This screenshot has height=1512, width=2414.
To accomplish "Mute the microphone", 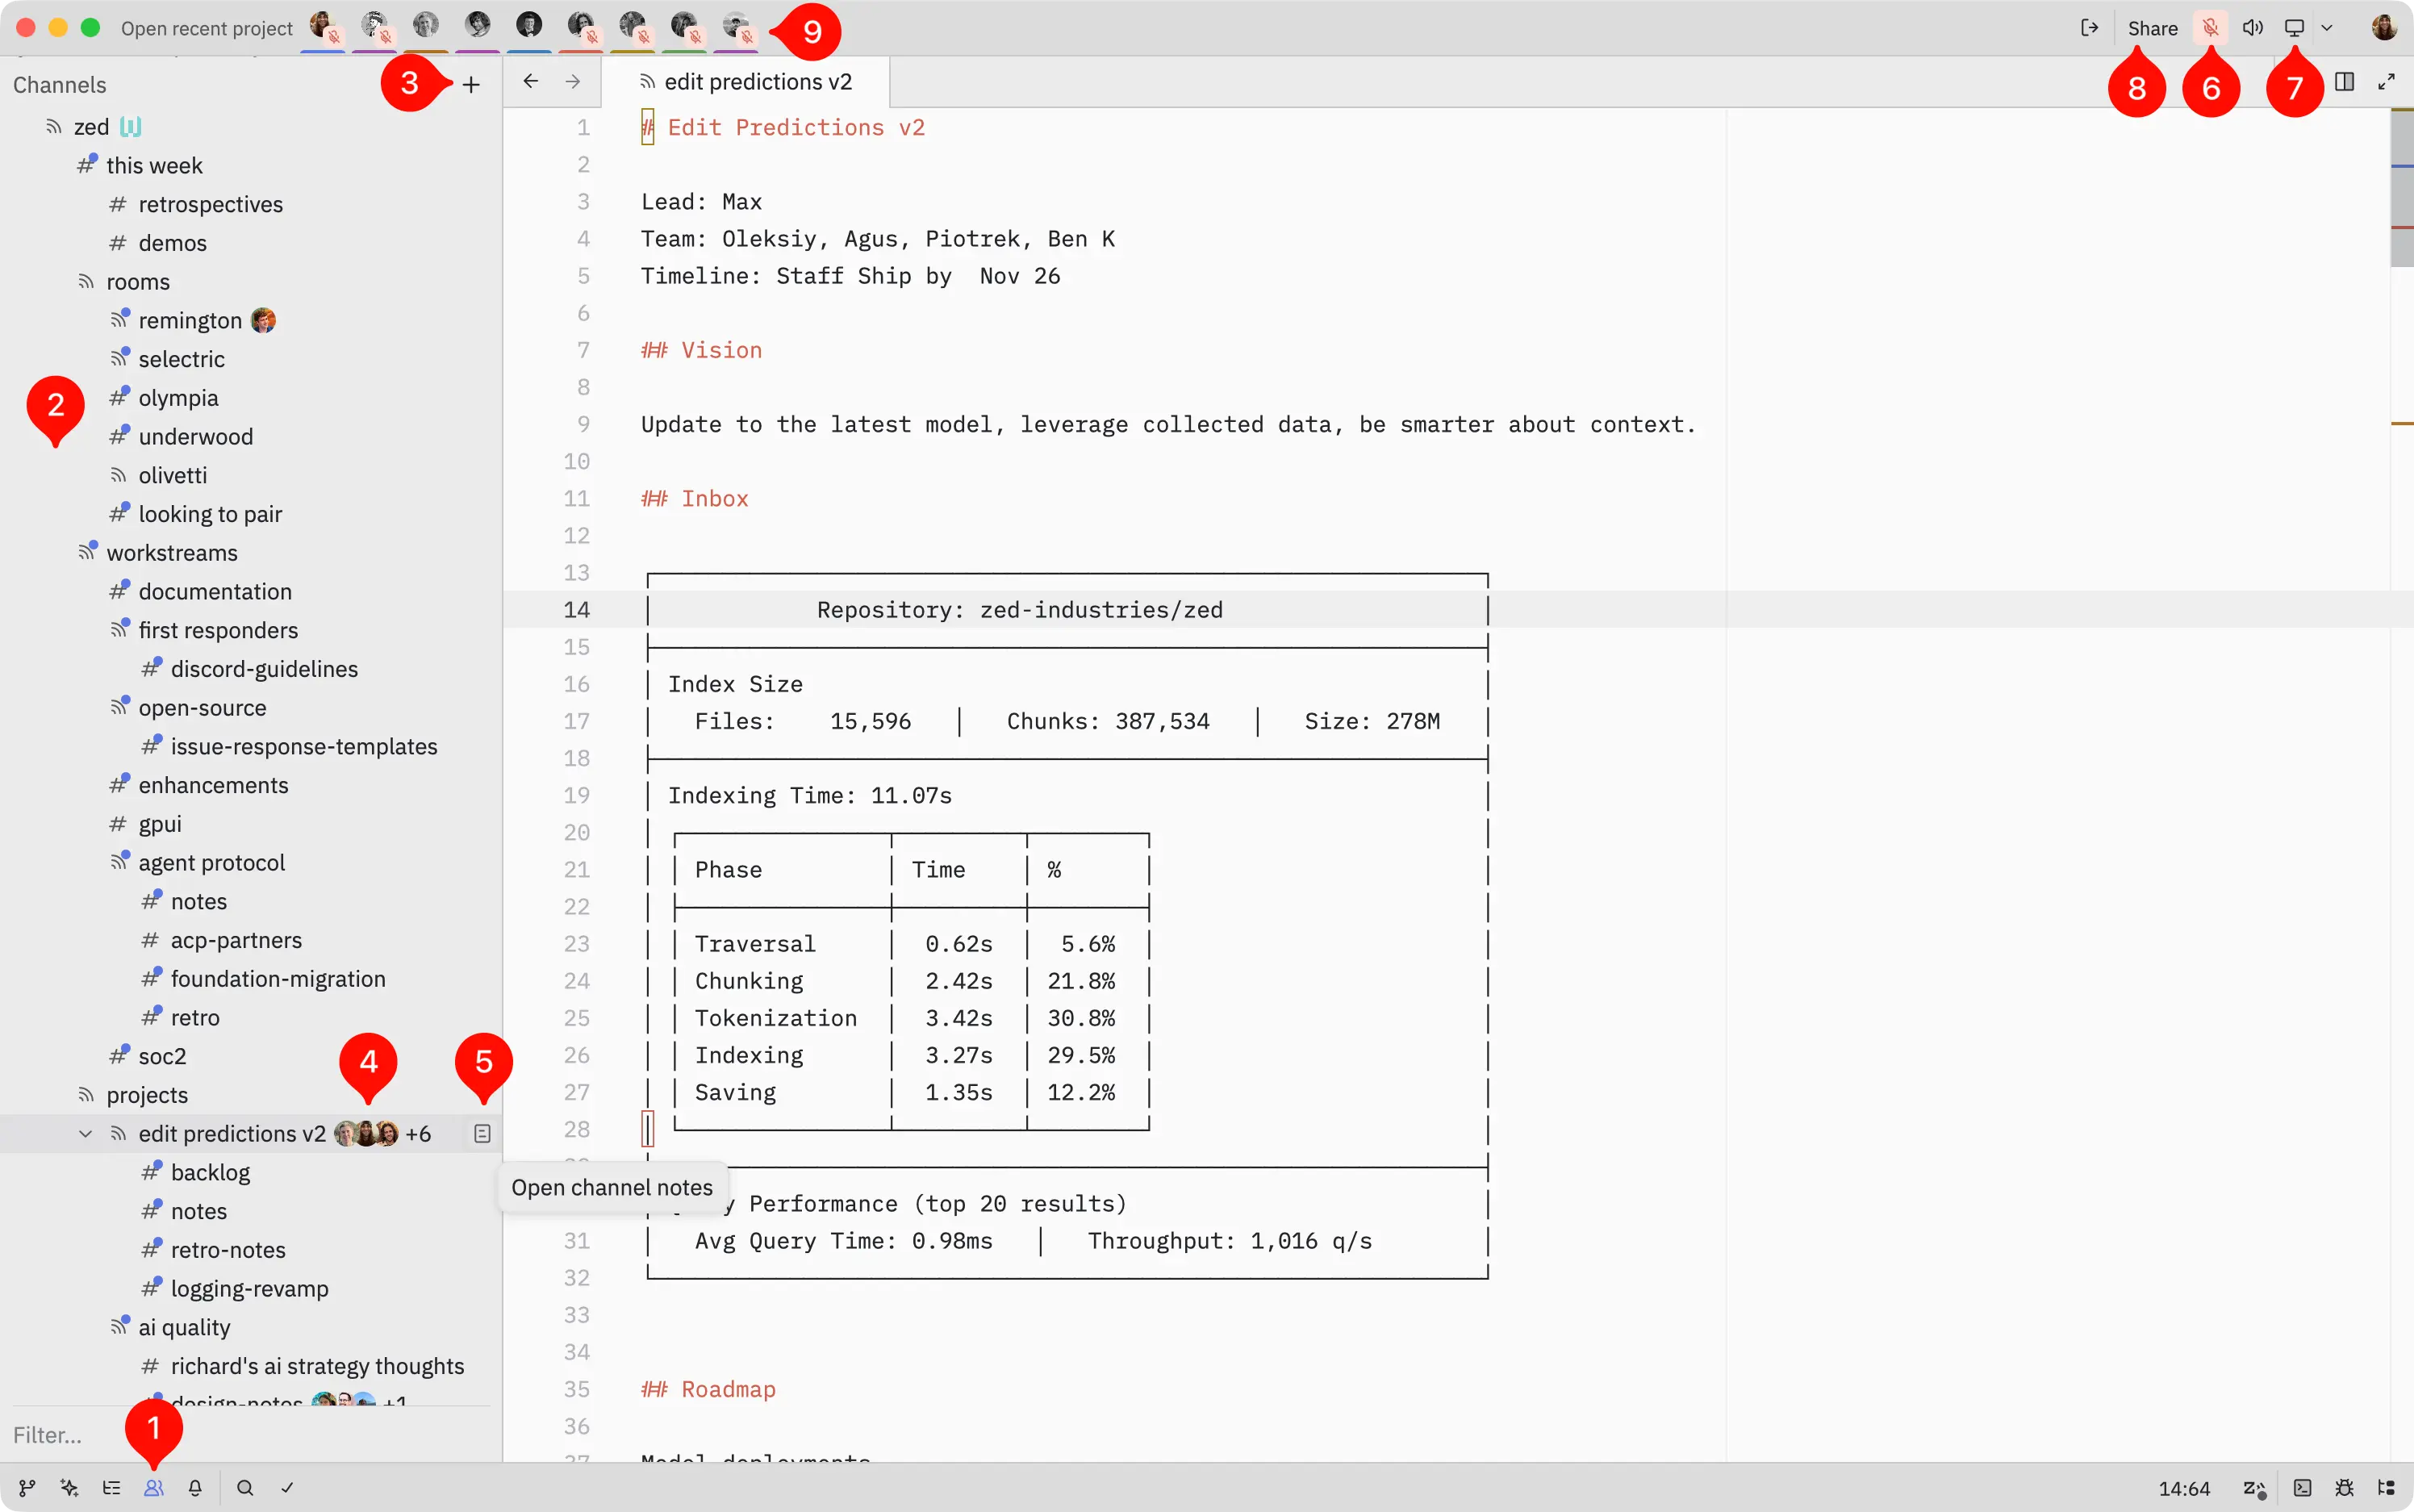I will (x=2210, y=27).
